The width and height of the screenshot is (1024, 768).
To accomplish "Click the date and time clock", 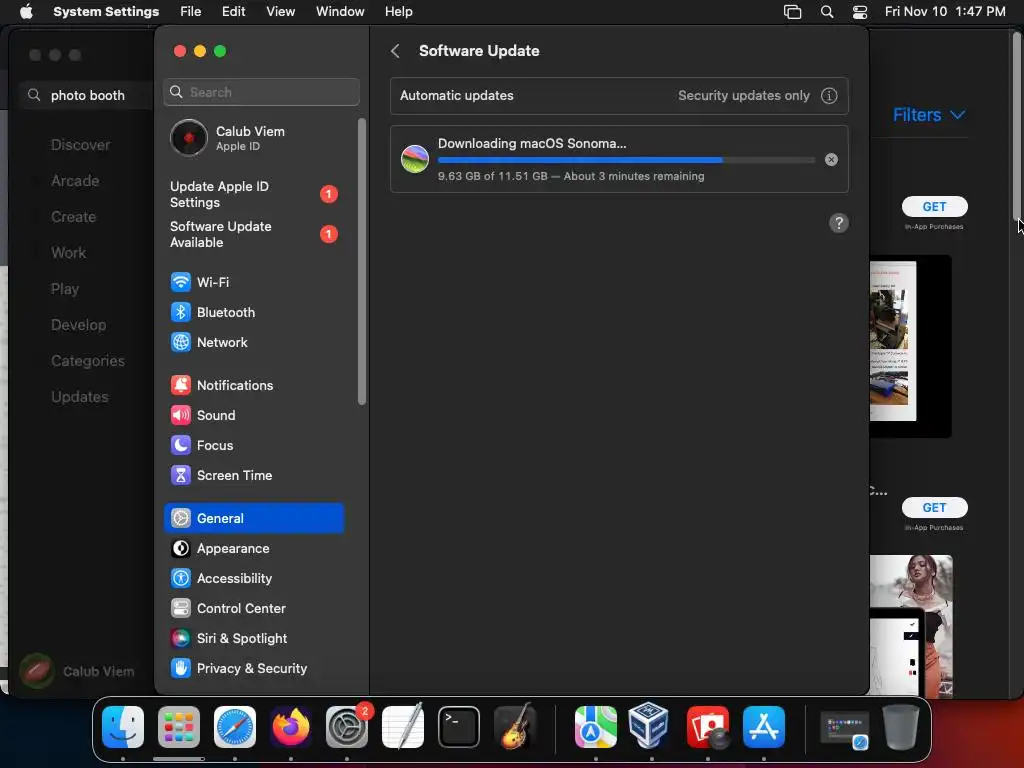I will (x=945, y=11).
